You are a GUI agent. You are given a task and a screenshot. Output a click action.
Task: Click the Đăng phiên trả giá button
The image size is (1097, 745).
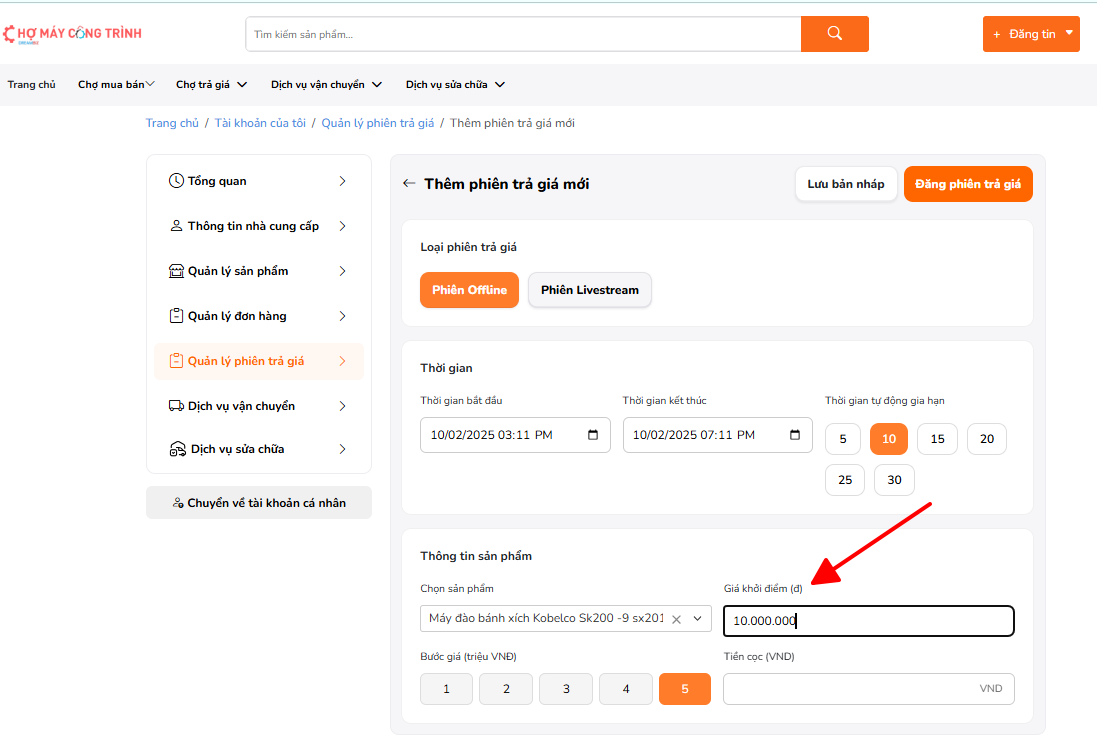[x=967, y=184]
